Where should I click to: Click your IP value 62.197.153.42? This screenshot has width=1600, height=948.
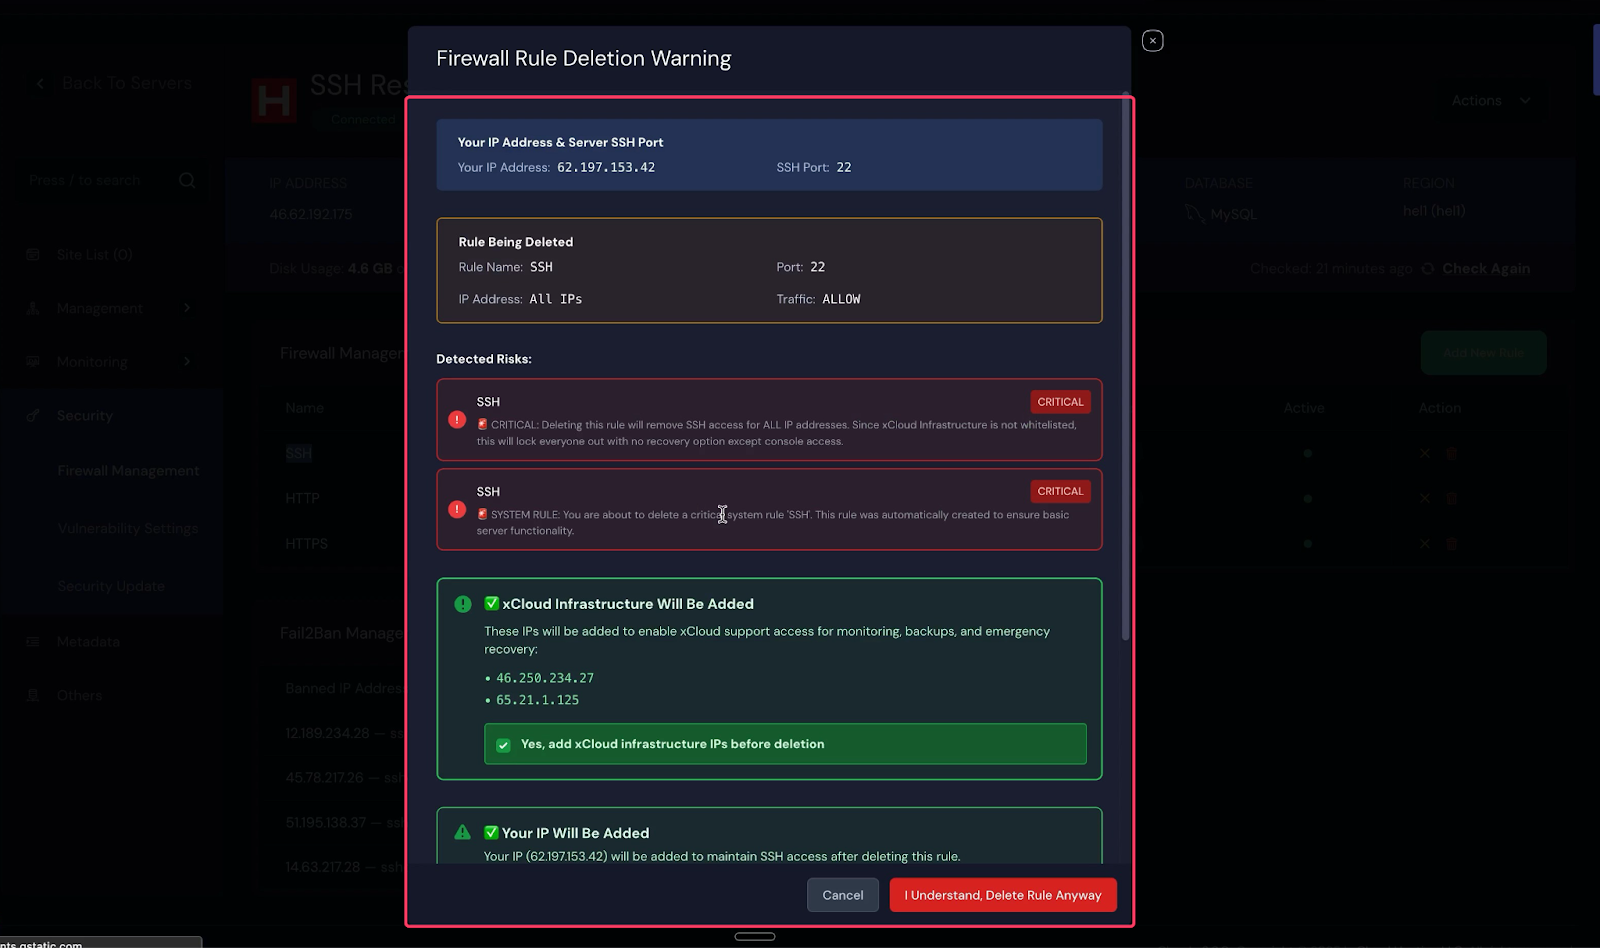pos(606,167)
